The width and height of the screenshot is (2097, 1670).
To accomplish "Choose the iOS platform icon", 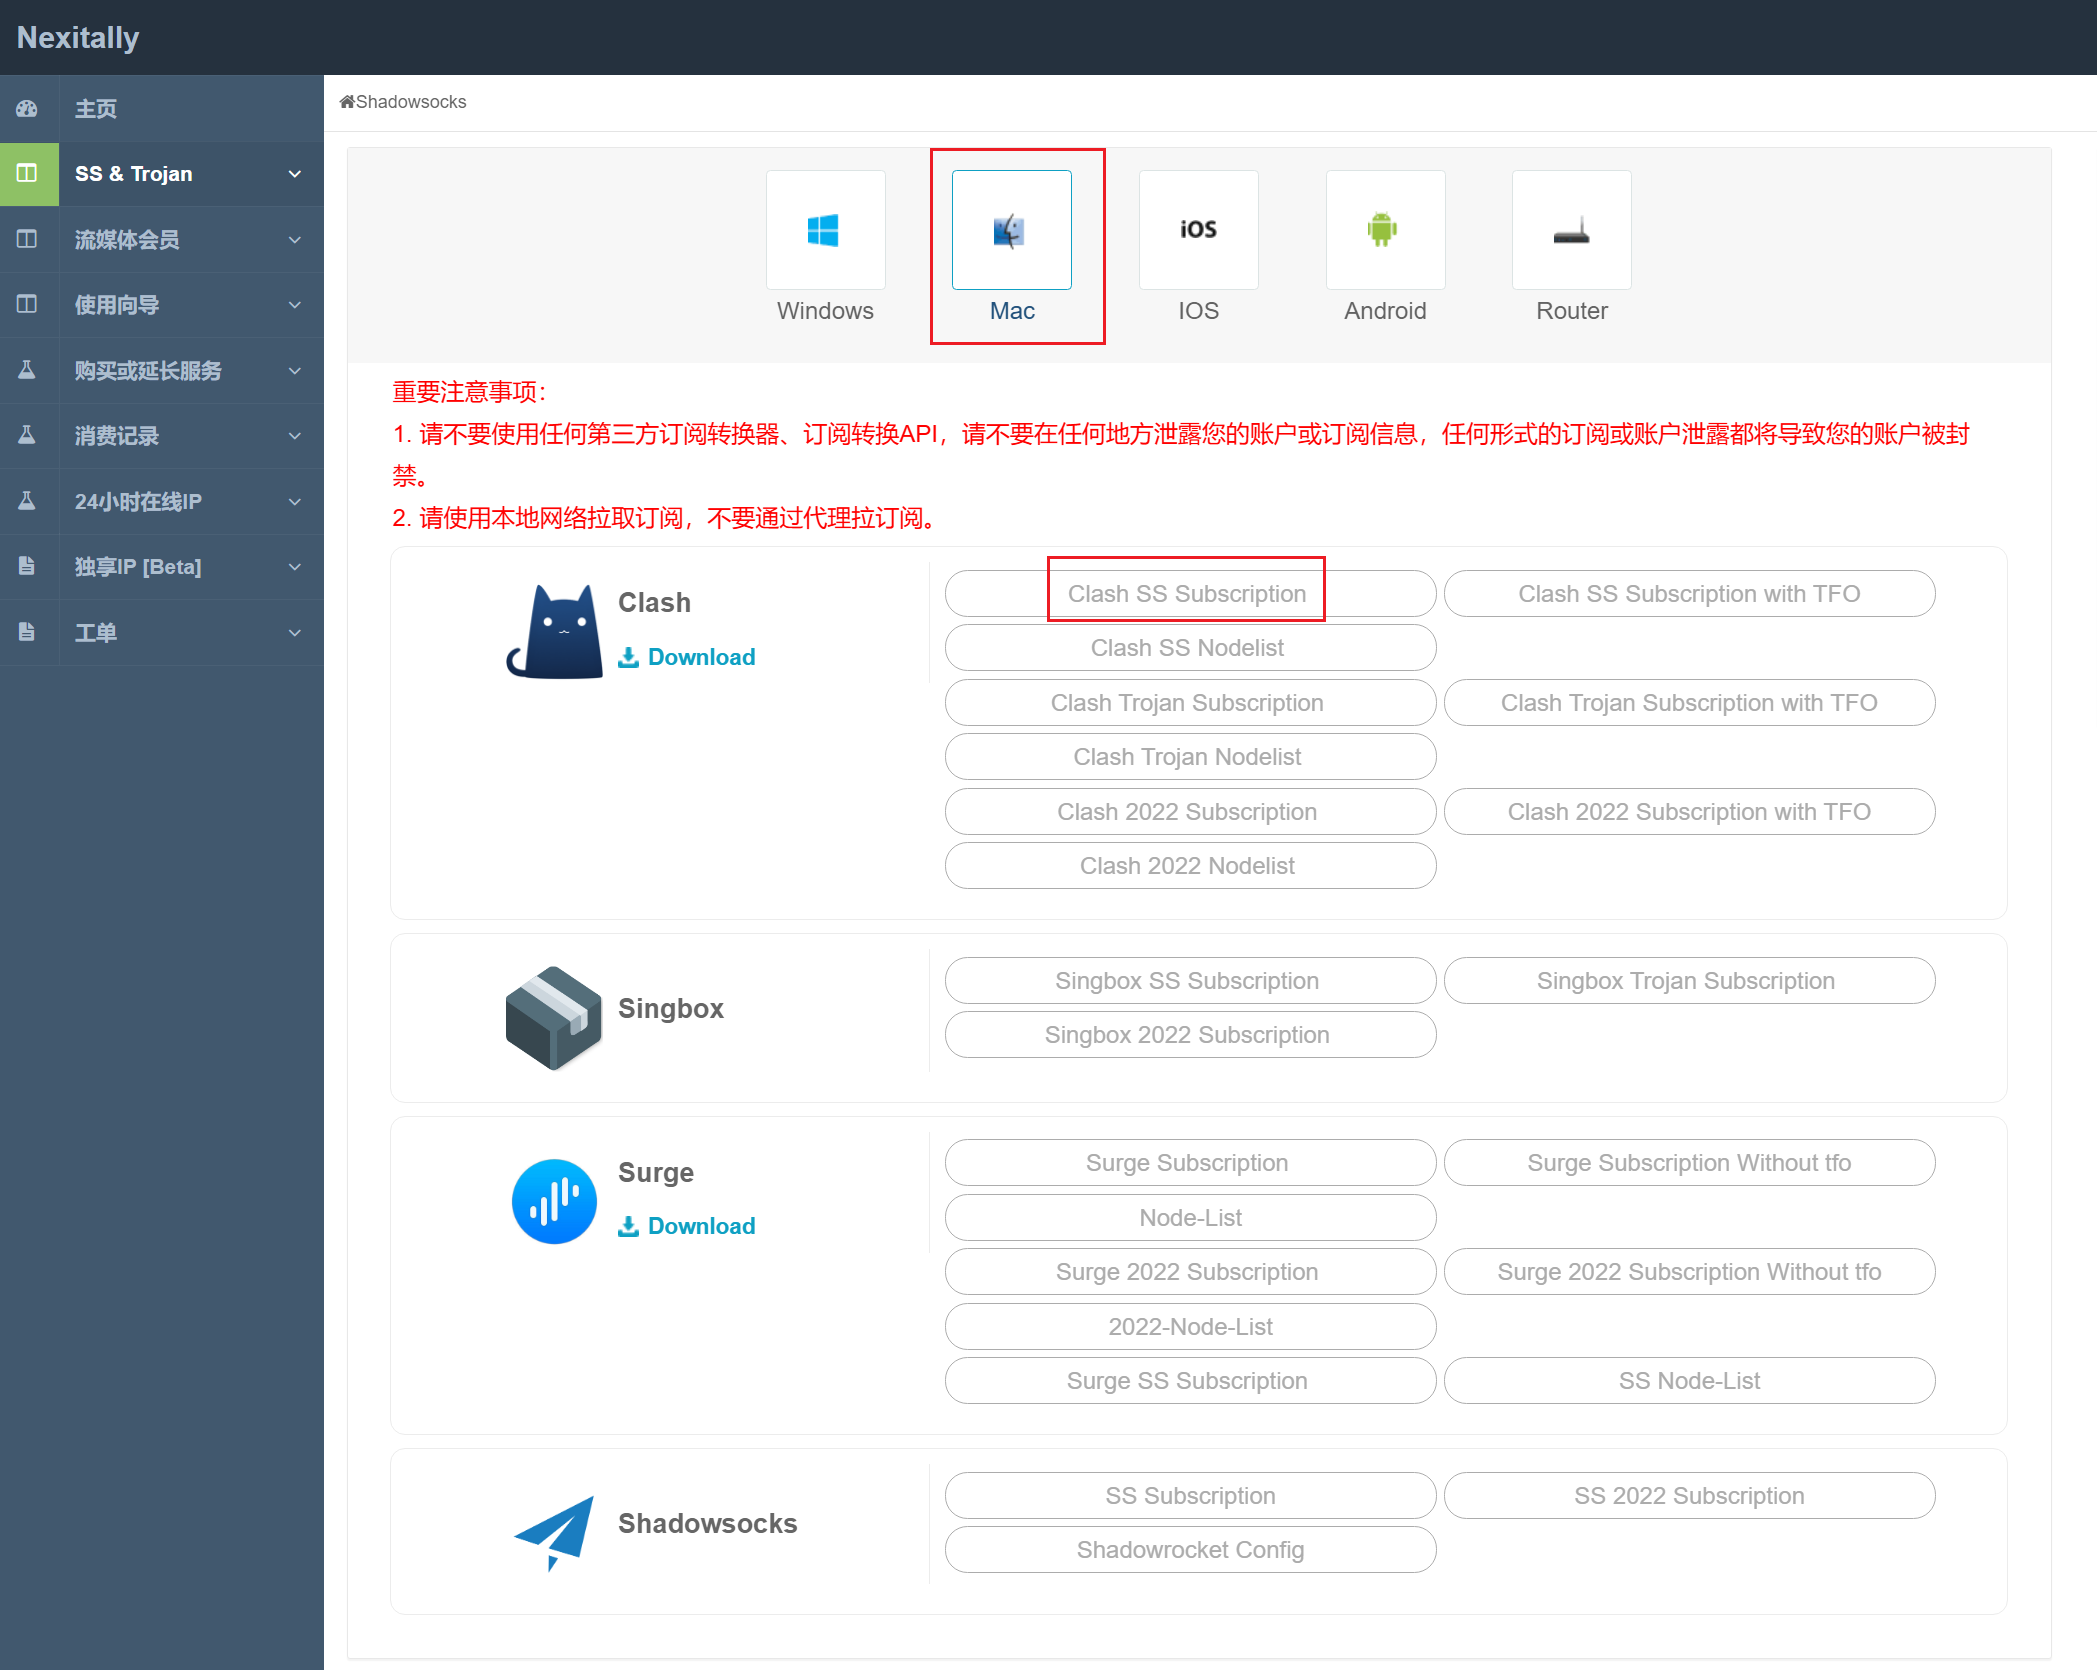I will coord(1198,231).
